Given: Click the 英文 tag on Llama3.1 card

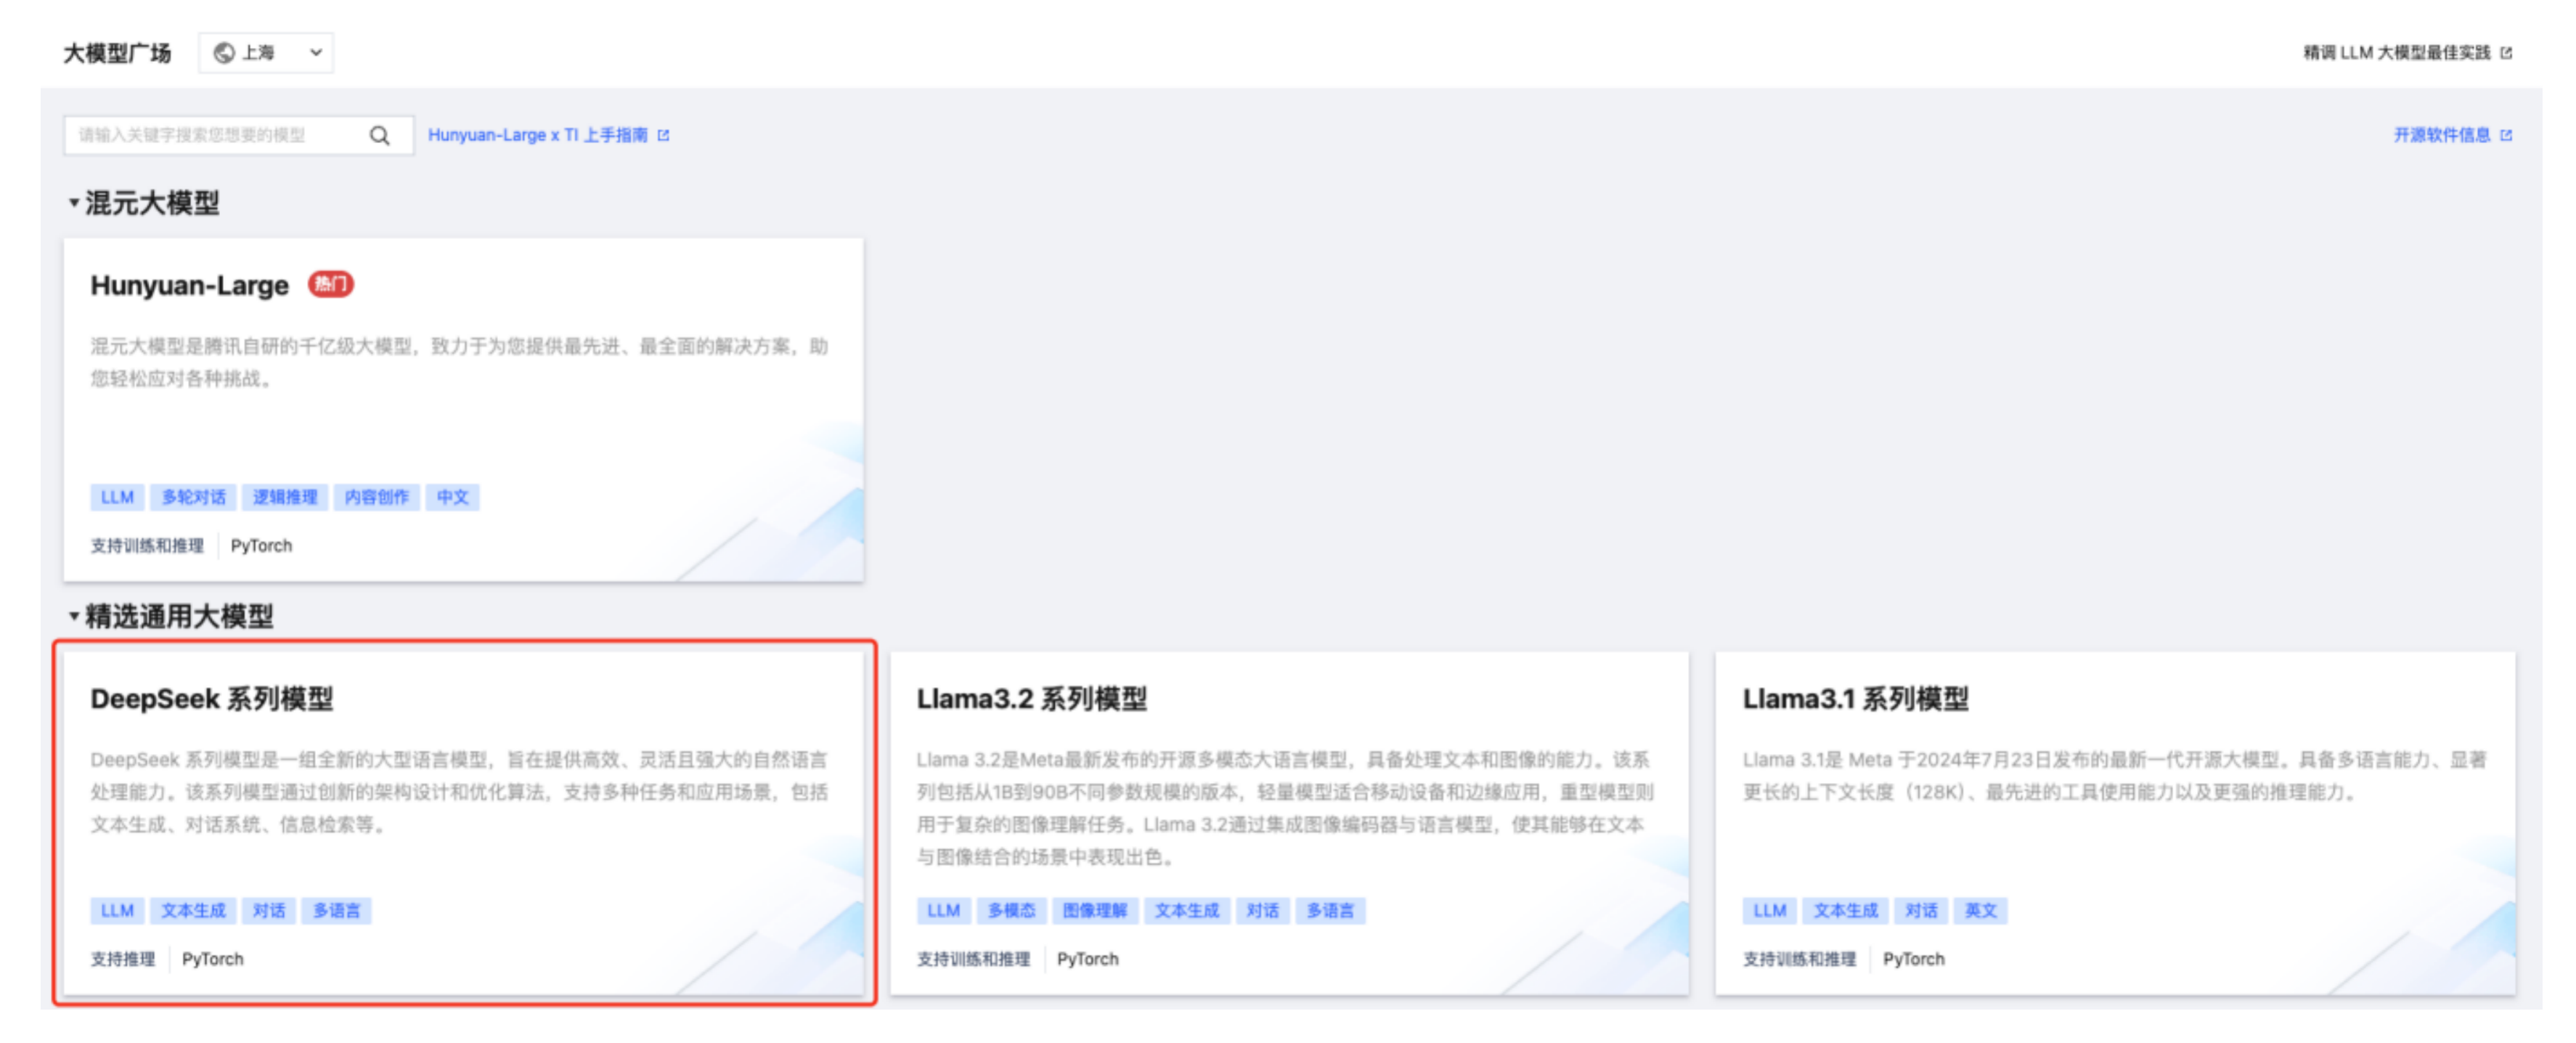Looking at the screenshot, I should pos(1981,910).
